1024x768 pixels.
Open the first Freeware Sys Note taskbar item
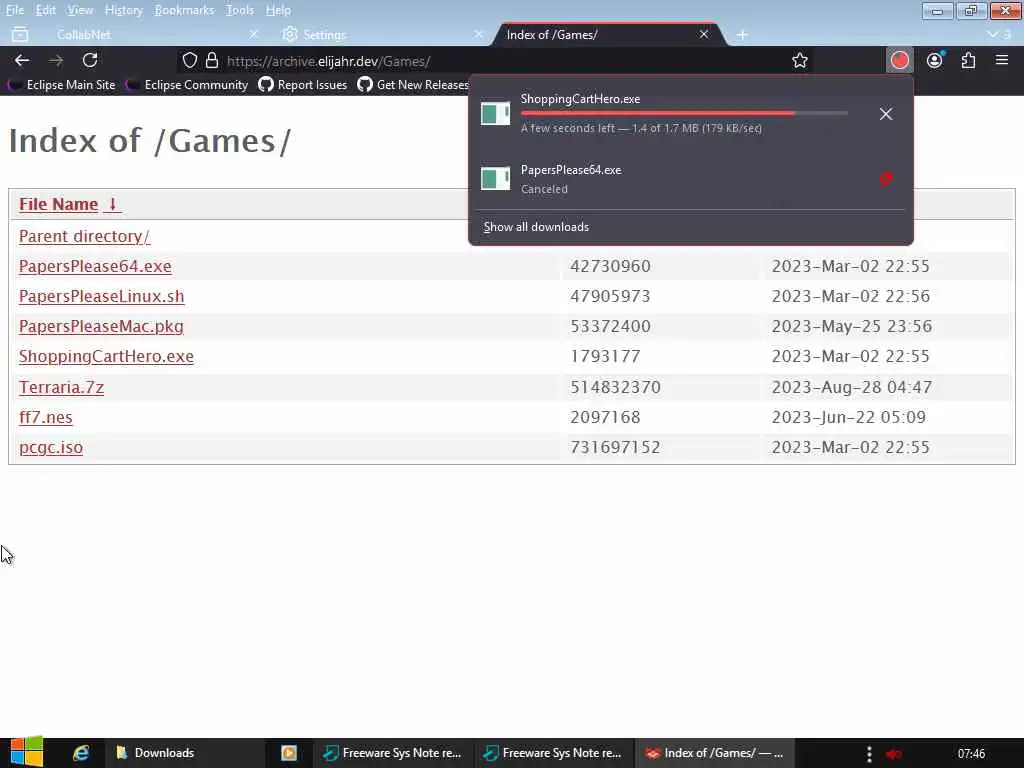[x=392, y=753]
